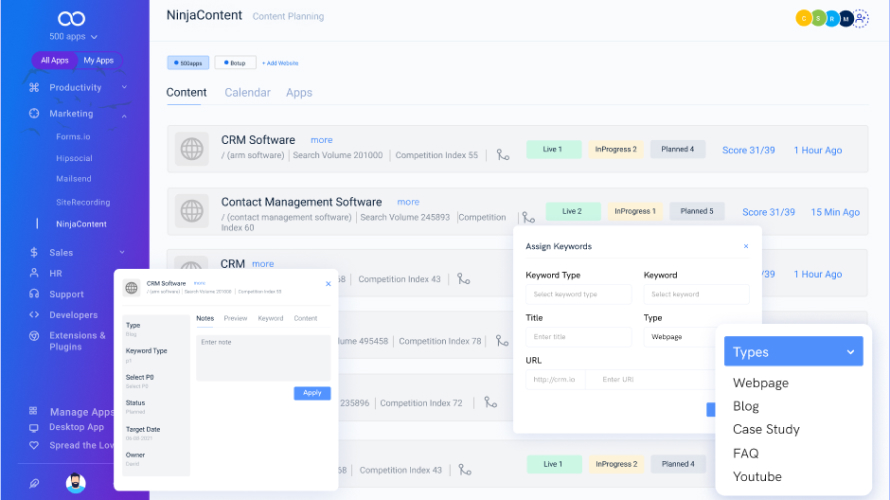Click the + Add Website link

280,63
